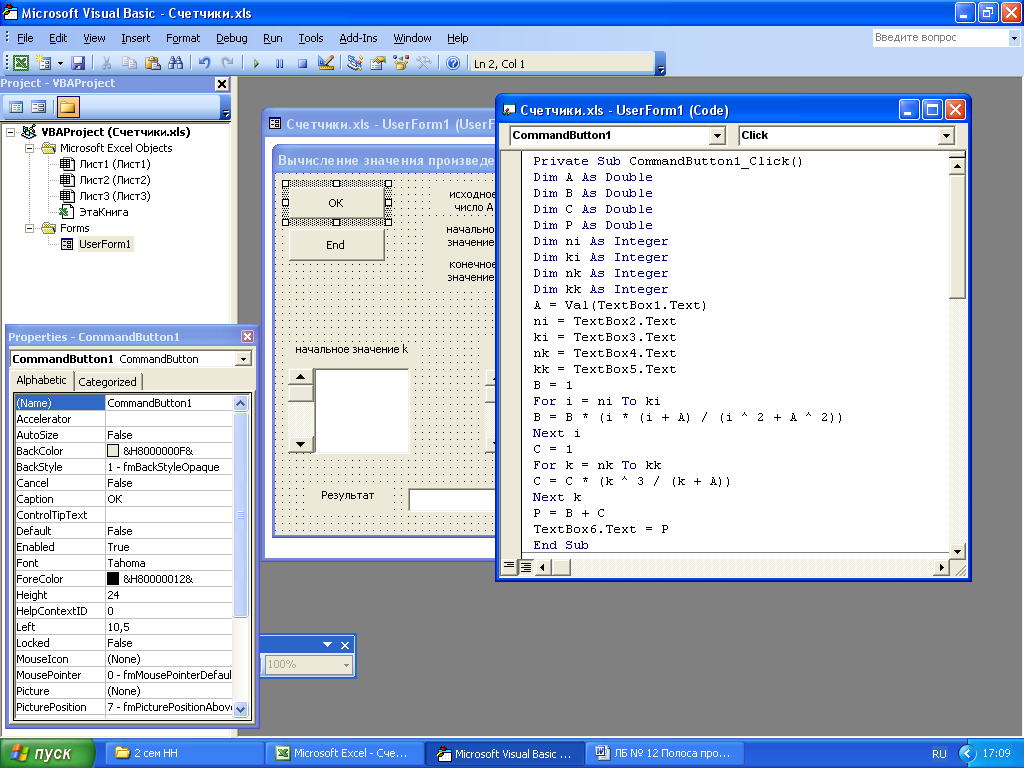The height and width of the screenshot is (768, 1024).
Task: Collapse the Forms folder in tree
Action: 29,229
